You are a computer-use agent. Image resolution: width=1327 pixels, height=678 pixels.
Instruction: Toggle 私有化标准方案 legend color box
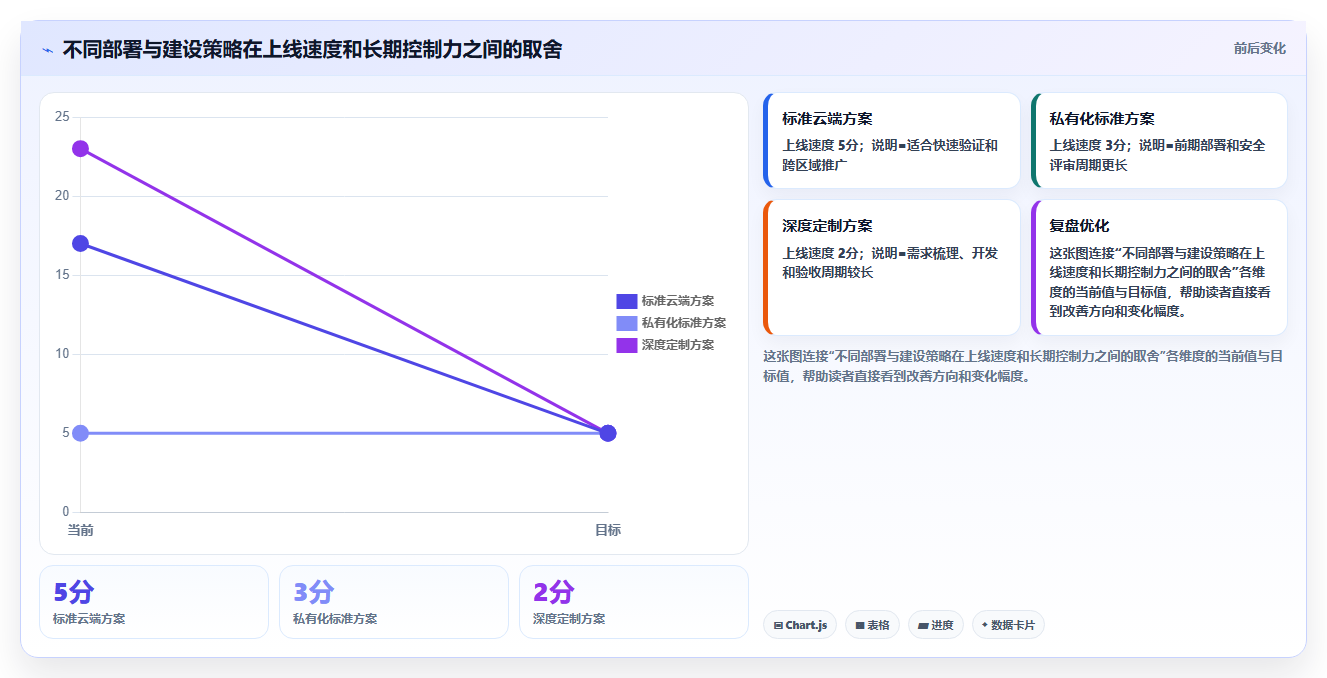point(626,323)
